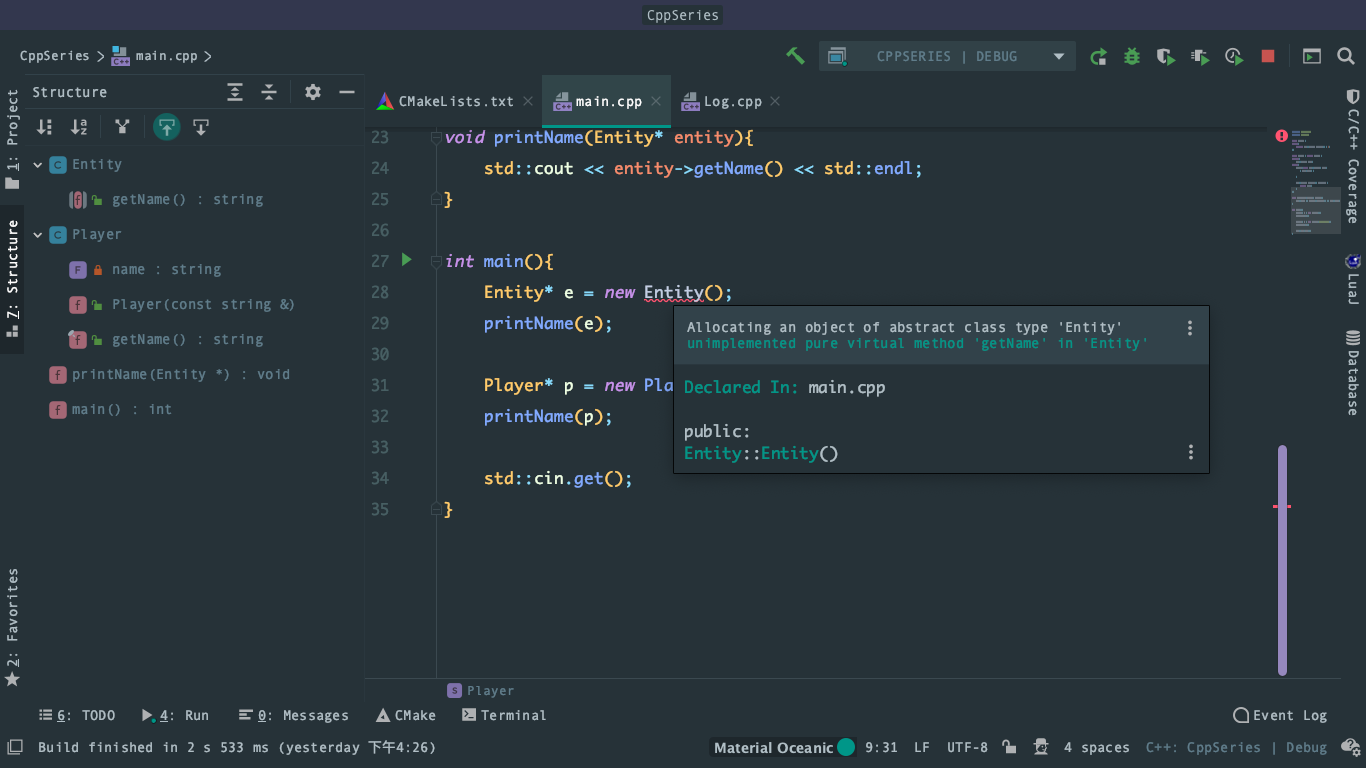Image resolution: width=1366 pixels, height=768 pixels.
Task: Click red error stripe mark on scrollbar
Action: pyautogui.click(x=1282, y=507)
